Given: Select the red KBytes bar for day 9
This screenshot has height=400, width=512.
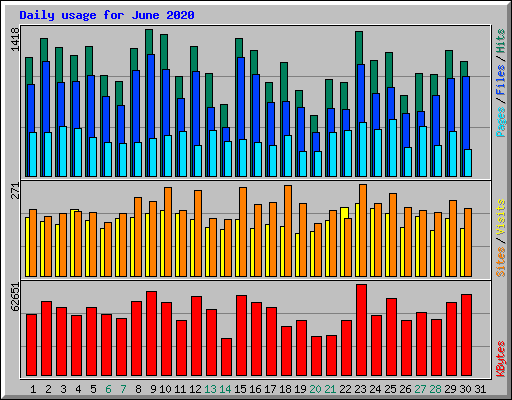Looking at the screenshot, I should coord(151,333).
